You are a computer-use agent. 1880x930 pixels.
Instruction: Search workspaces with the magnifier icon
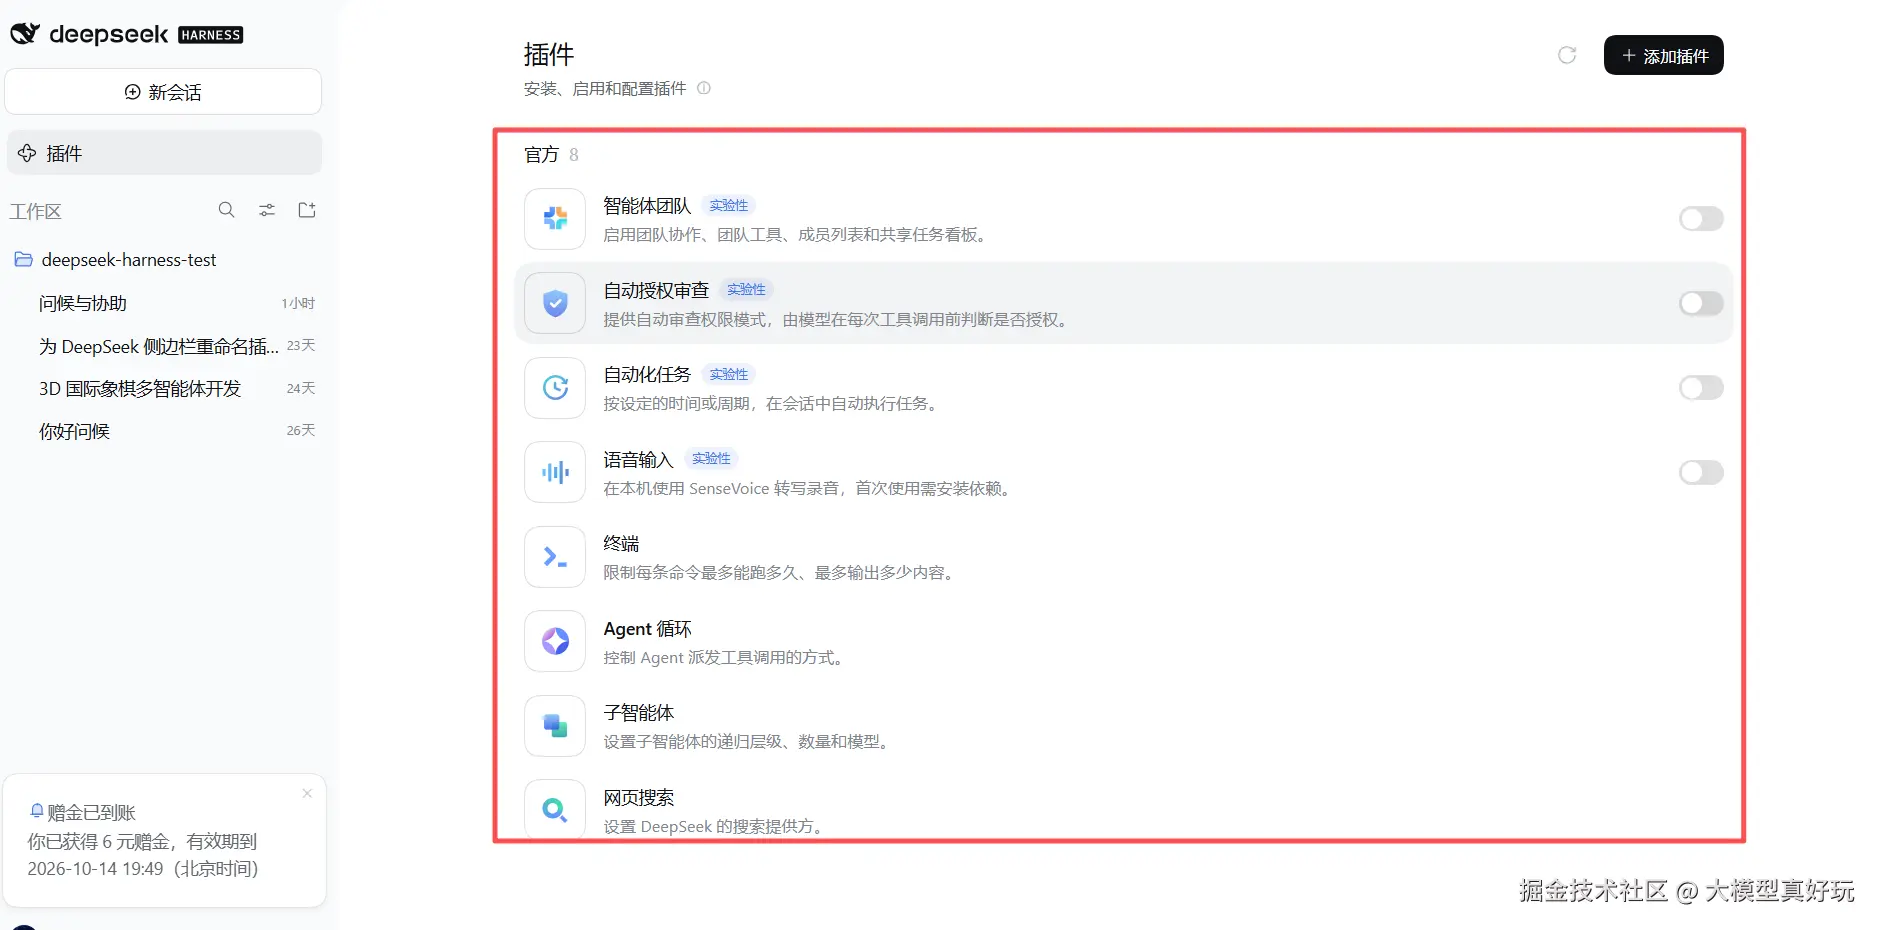227,210
